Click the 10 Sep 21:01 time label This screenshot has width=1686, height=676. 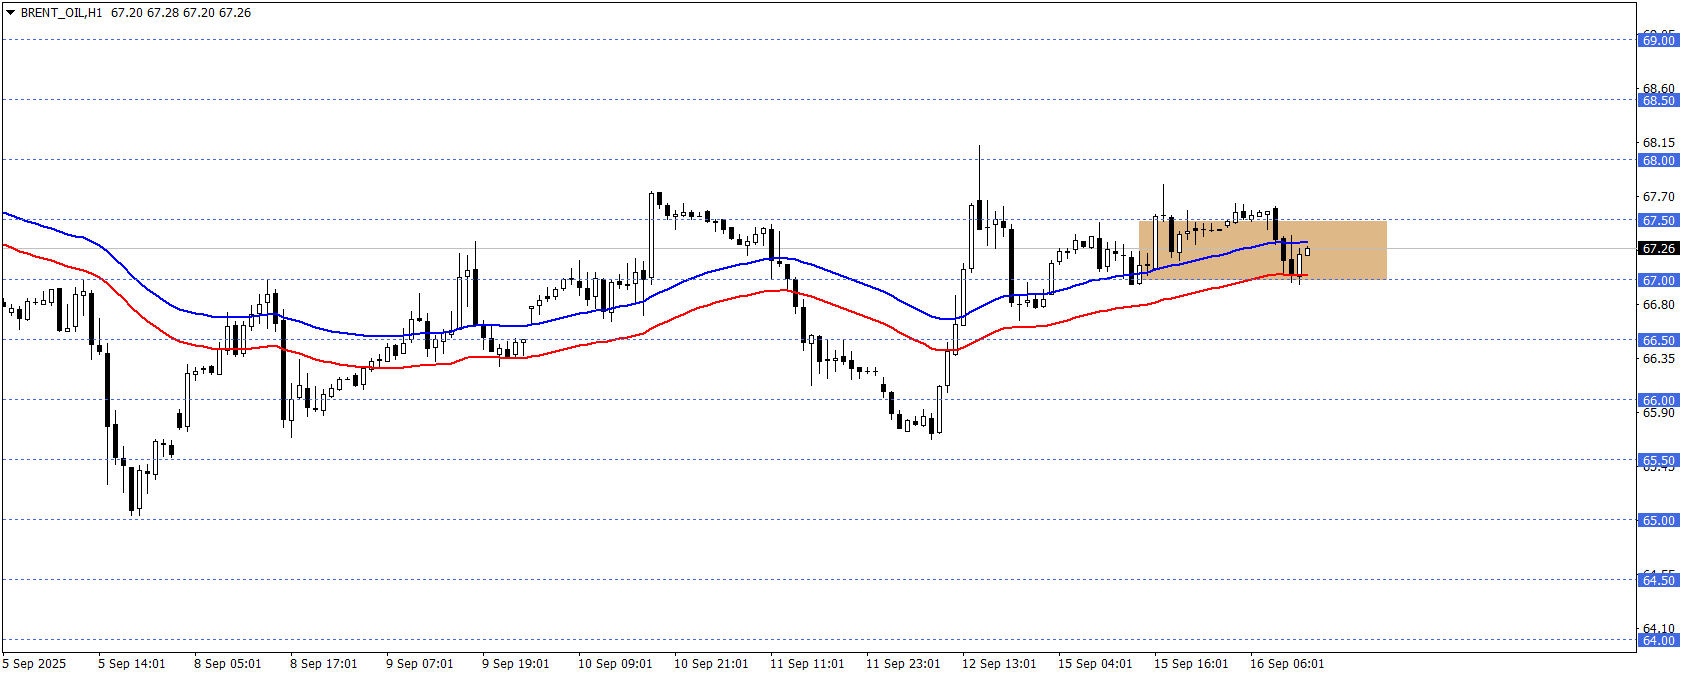711,664
